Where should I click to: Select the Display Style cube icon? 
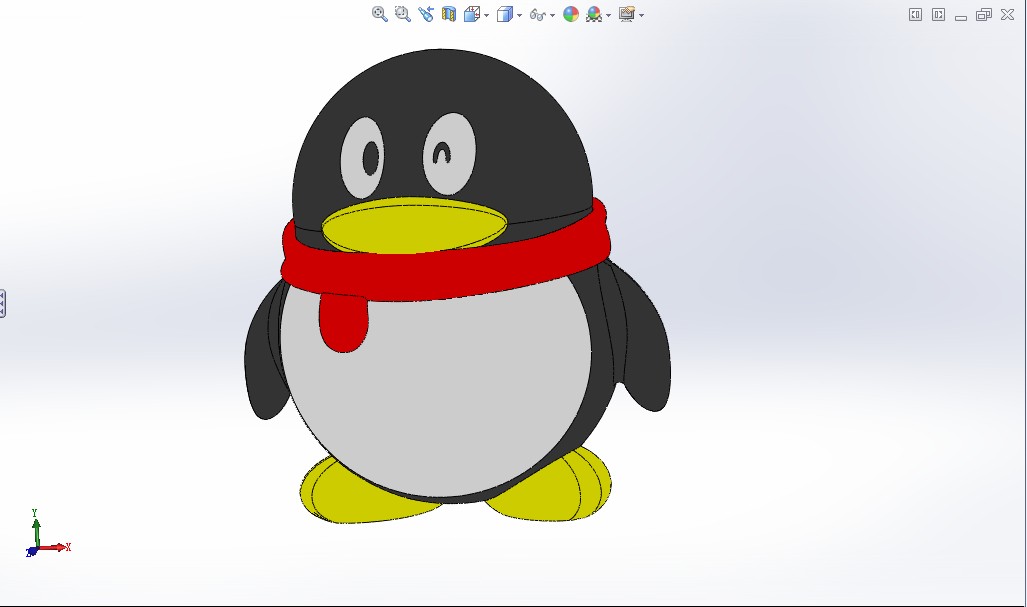pyautogui.click(x=504, y=14)
